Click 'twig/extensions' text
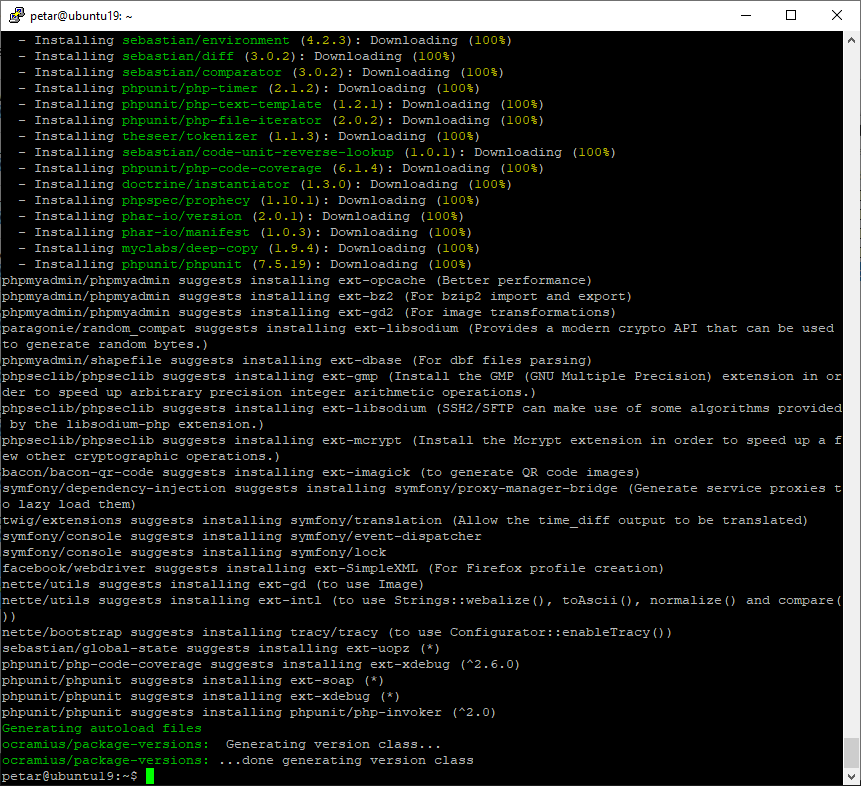The image size is (861, 786). [x=62, y=520]
